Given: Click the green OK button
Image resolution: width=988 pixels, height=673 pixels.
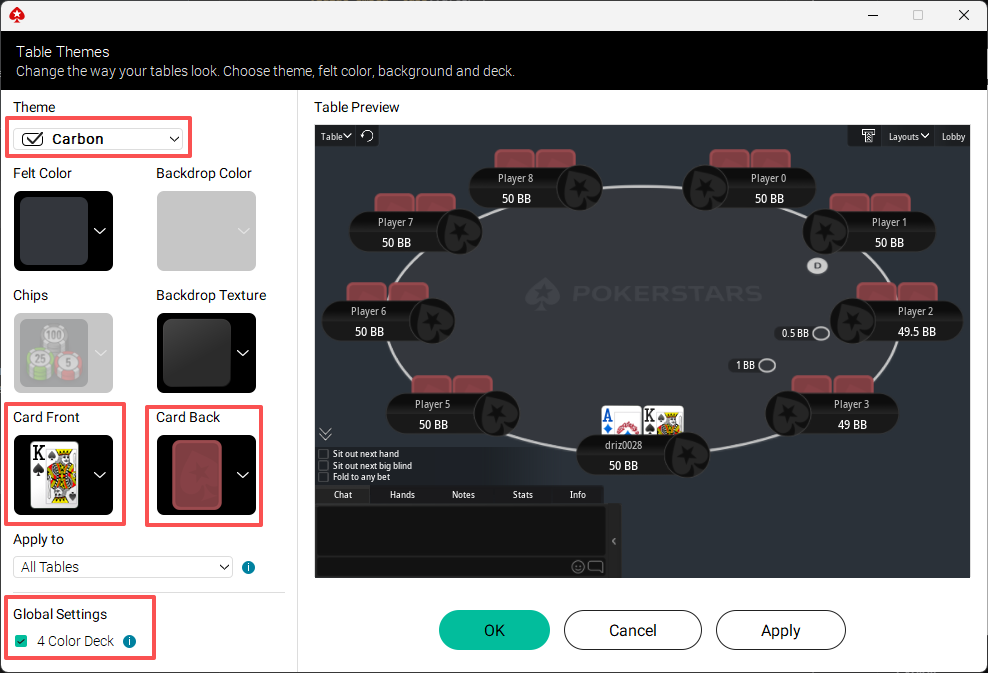Looking at the screenshot, I should pyautogui.click(x=494, y=630).
